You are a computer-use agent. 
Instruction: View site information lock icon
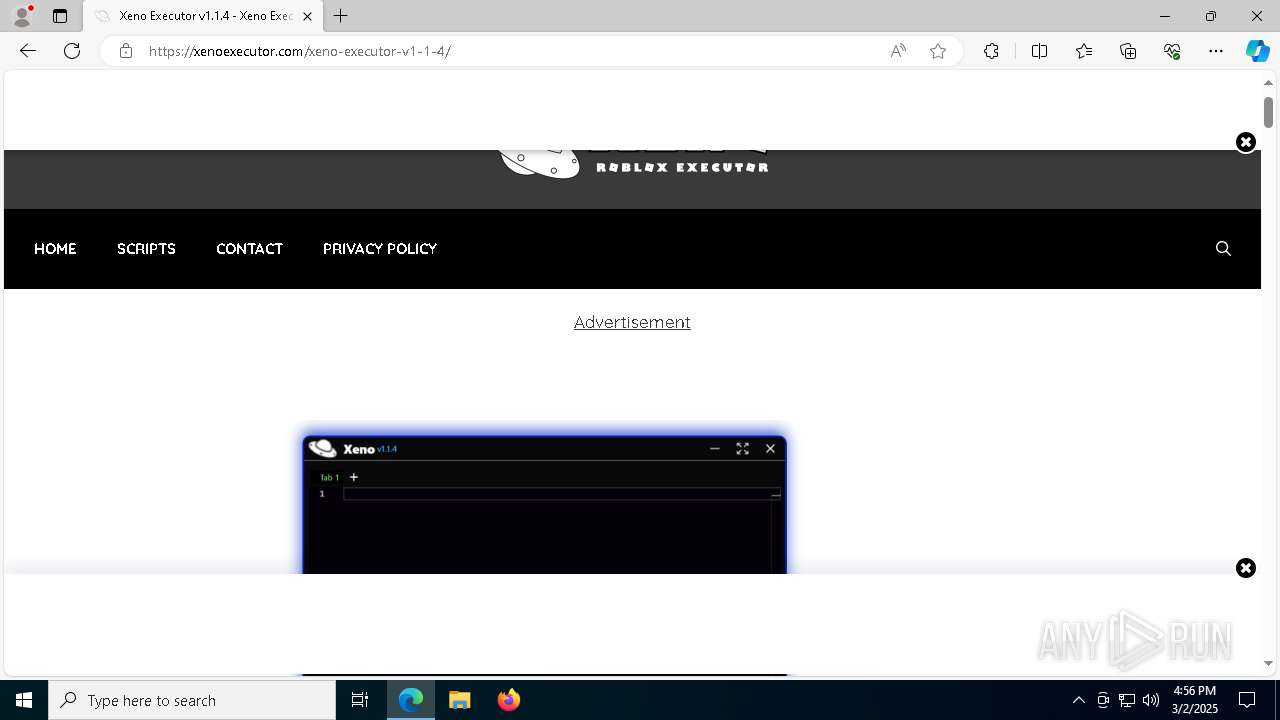coord(126,51)
